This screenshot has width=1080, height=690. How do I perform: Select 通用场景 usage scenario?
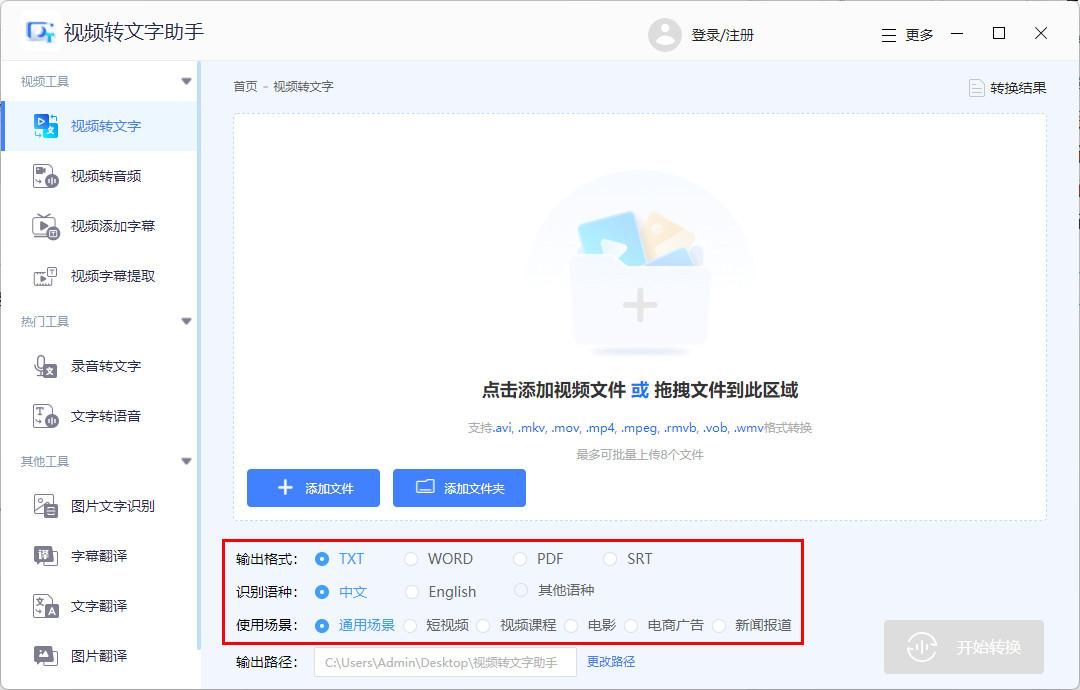pos(322,625)
